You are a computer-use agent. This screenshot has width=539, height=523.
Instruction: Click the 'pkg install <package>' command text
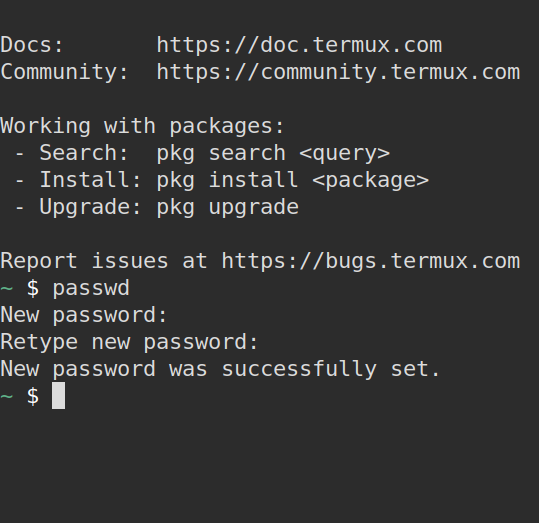pyautogui.click(x=293, y=180)
